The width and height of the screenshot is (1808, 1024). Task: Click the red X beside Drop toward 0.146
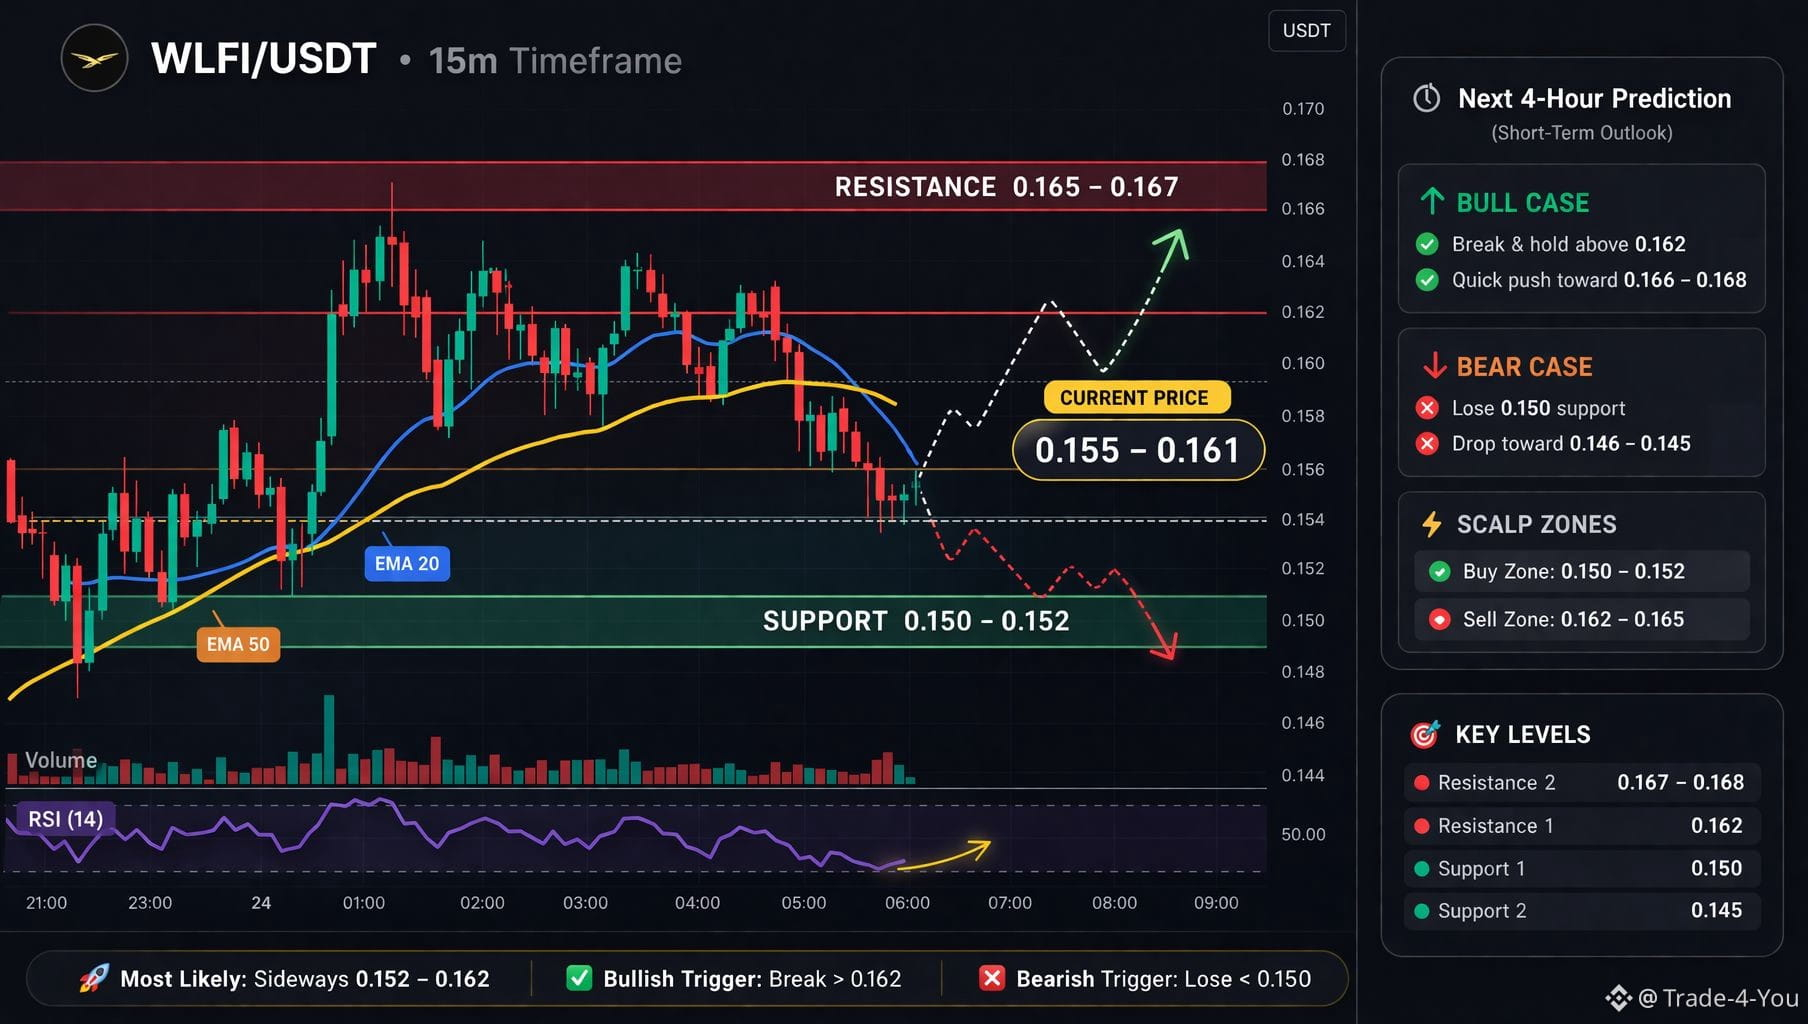click(1427, 443)
